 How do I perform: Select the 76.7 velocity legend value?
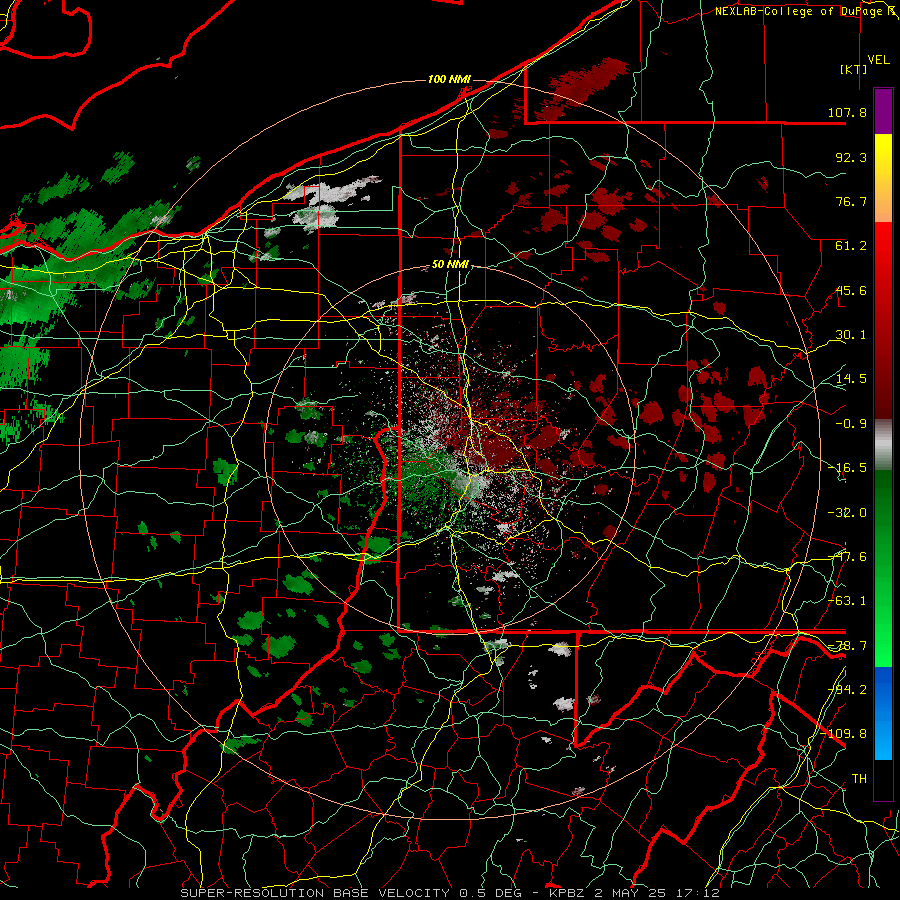(851, 201)
